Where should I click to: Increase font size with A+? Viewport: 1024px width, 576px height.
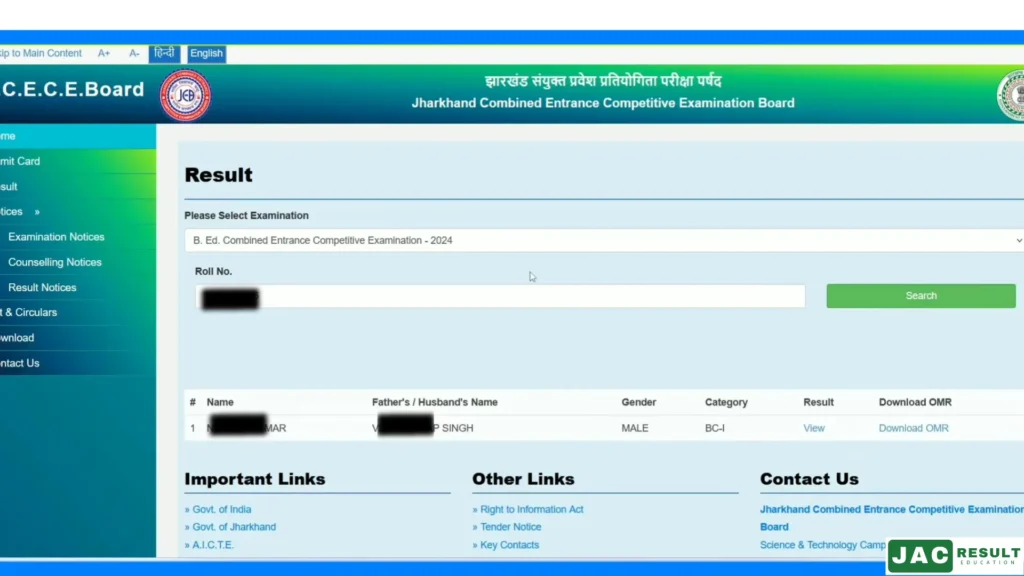pyautogui.click(x=104, y=54)
